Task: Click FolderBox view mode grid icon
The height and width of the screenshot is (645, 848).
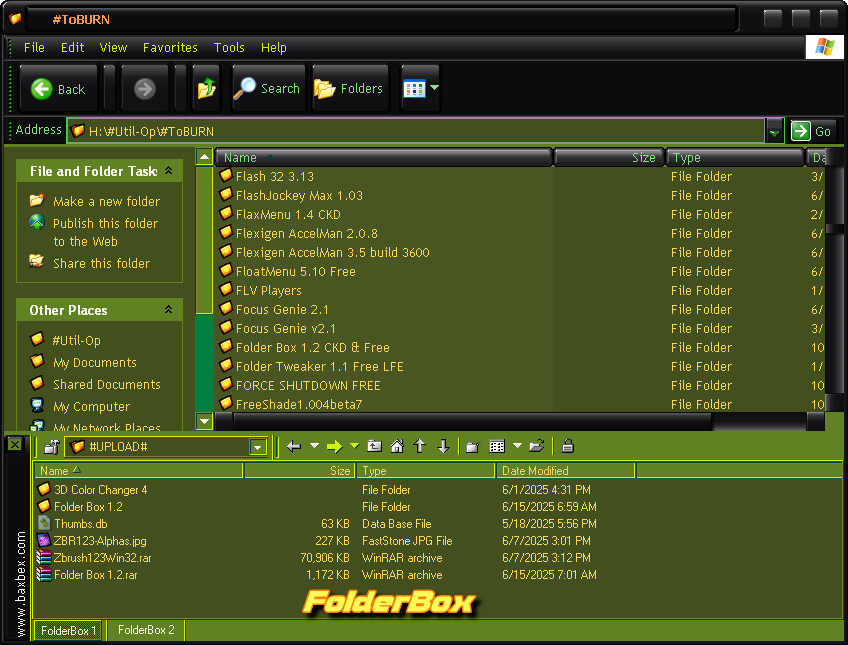Action: [x=496, y=446]
